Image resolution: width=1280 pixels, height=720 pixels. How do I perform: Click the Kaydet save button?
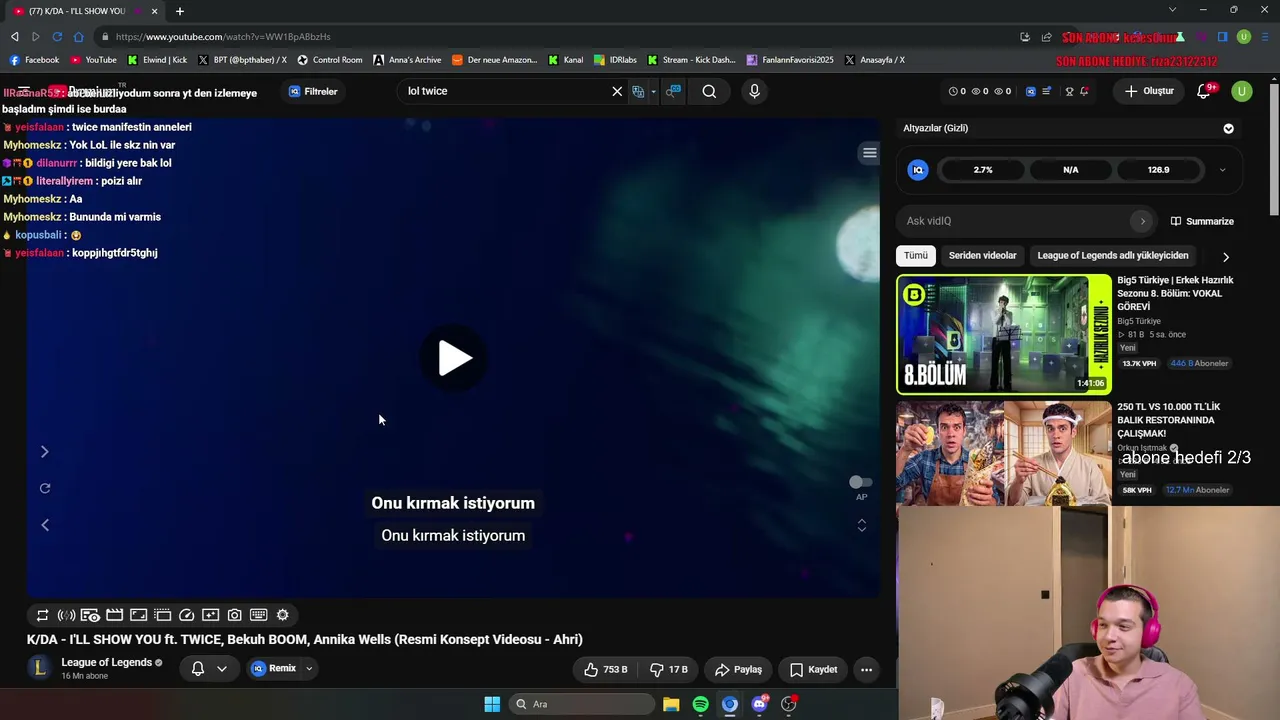[813, 669]
